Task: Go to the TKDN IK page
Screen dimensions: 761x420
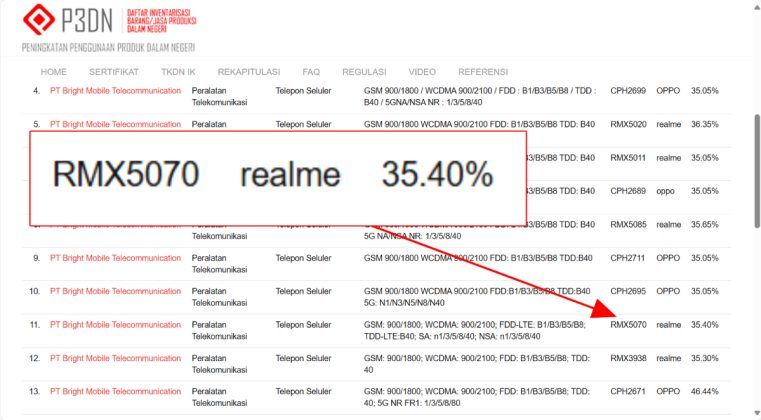Action: 178,72
